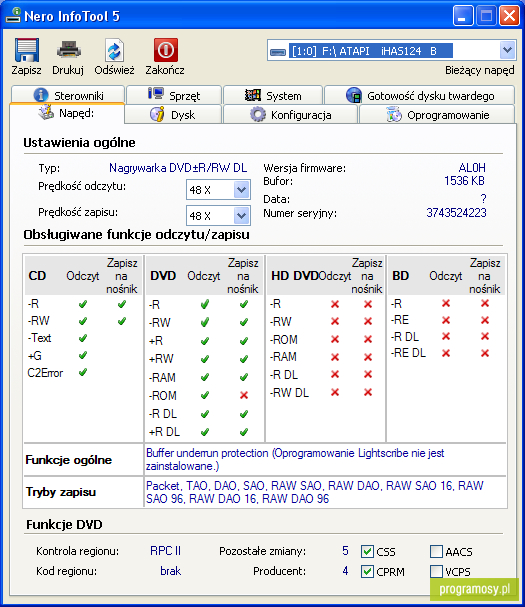The height and width of the screenshot is (607, 525).
Task: Switch to the Oprogramowanie tab
Action: [438, 114]
